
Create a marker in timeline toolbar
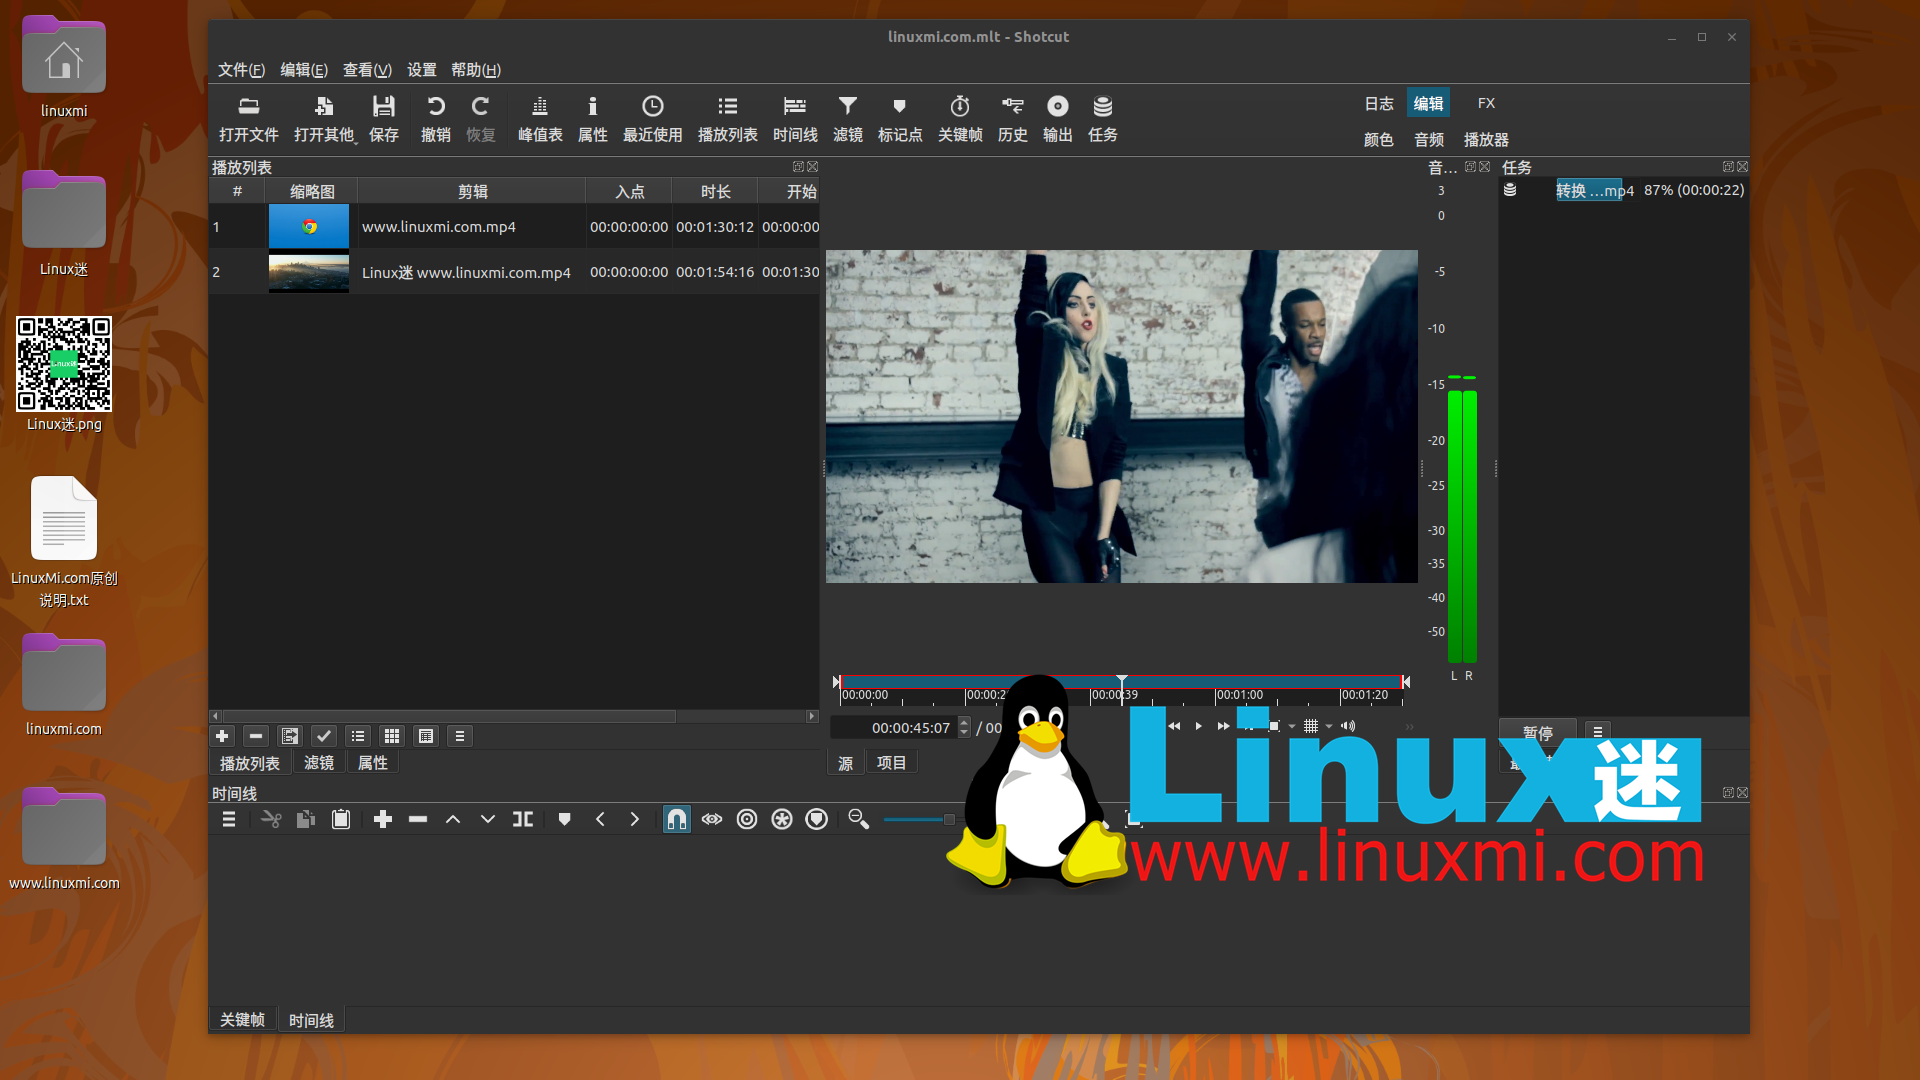pyautogui.click(x=565, y=819)
